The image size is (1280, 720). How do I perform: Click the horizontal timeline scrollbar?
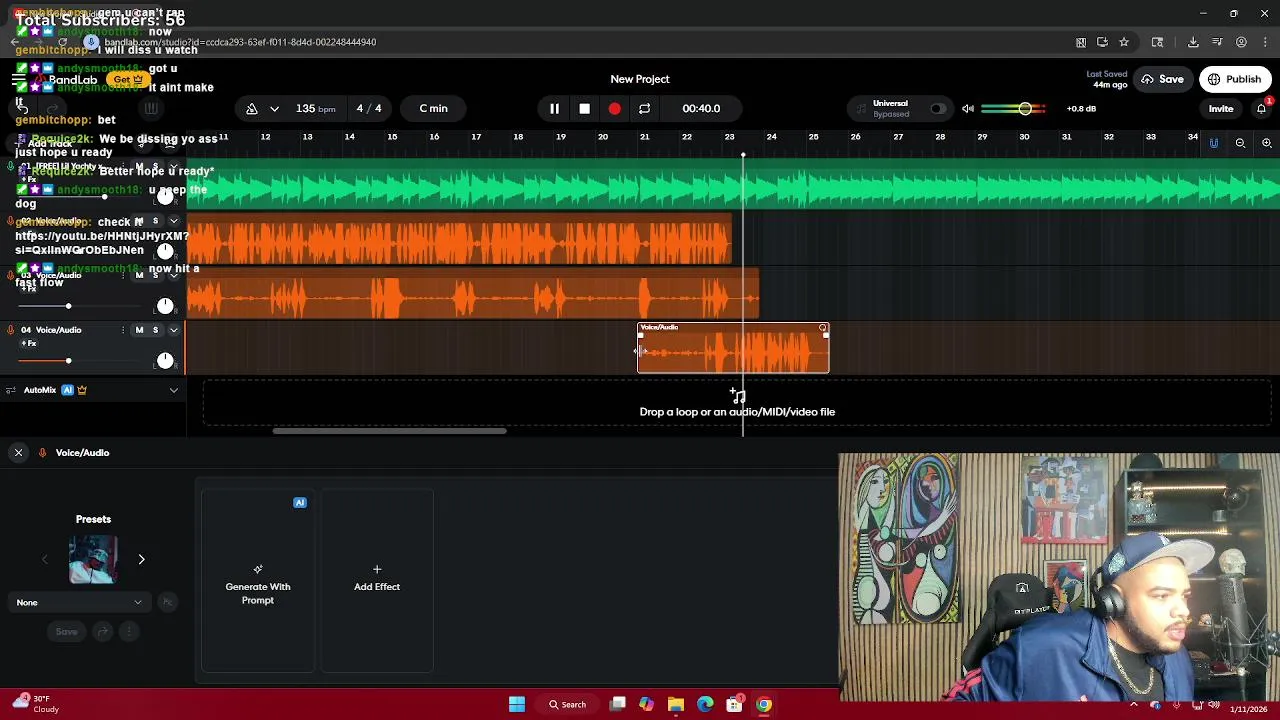pyautogui.click(x=389, y=431)
